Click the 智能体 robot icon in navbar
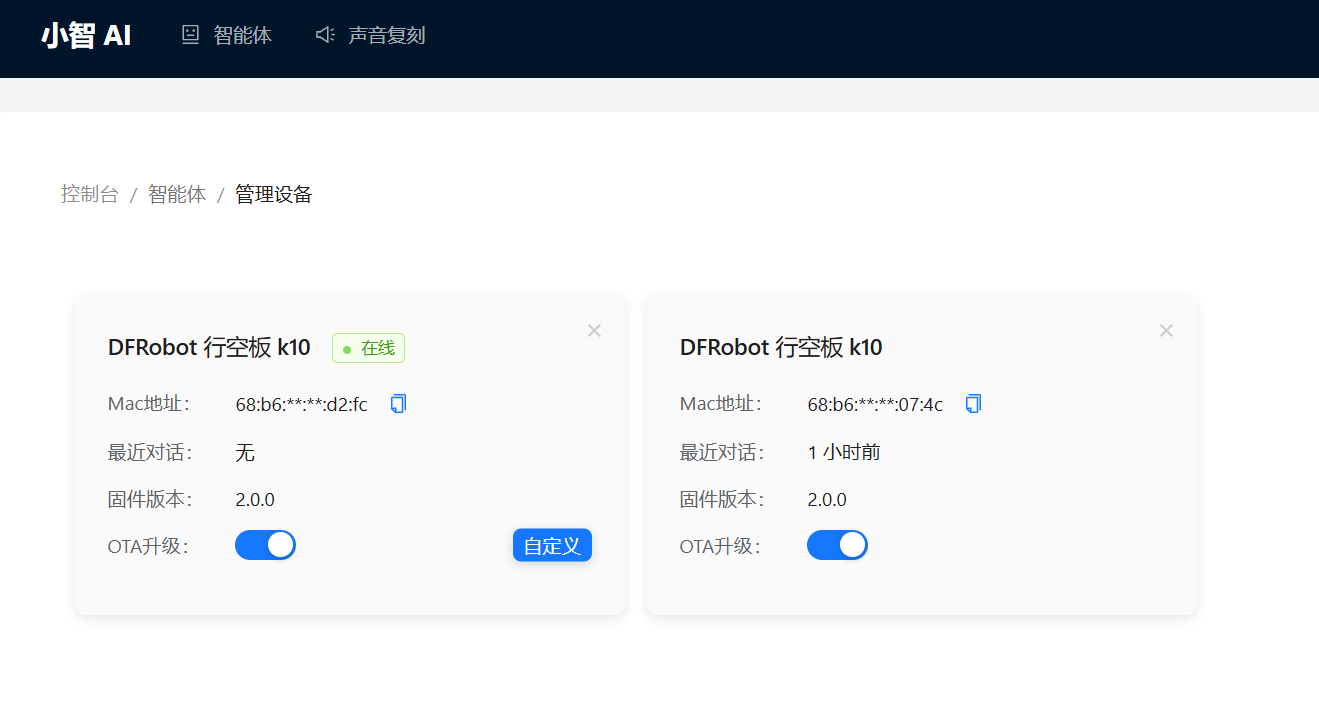 [190, 35]
